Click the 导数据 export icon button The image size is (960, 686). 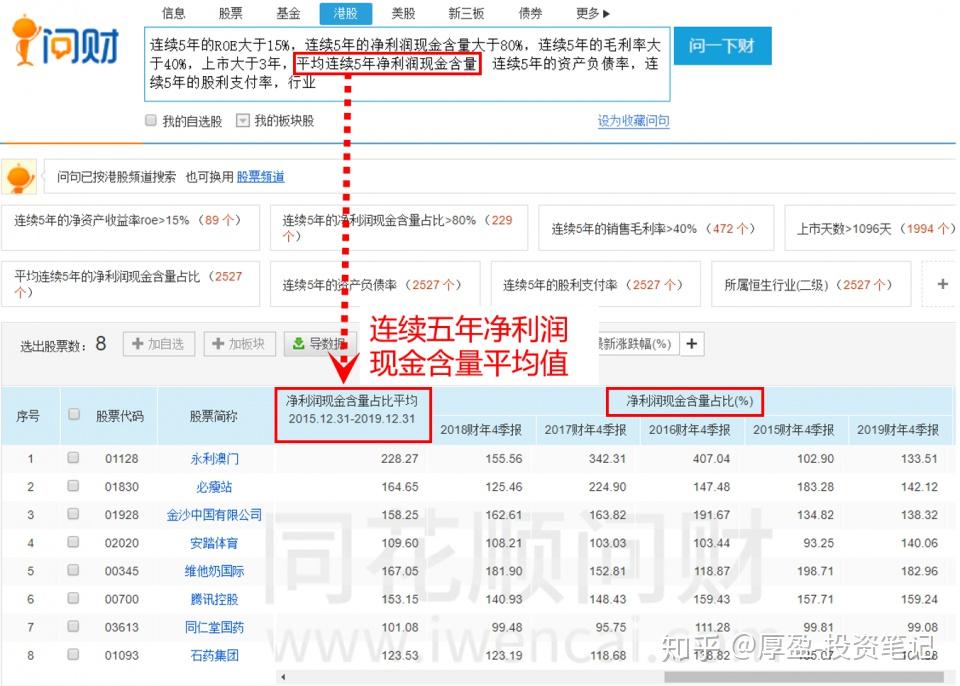pyautogui.click(x=317, y=344)
